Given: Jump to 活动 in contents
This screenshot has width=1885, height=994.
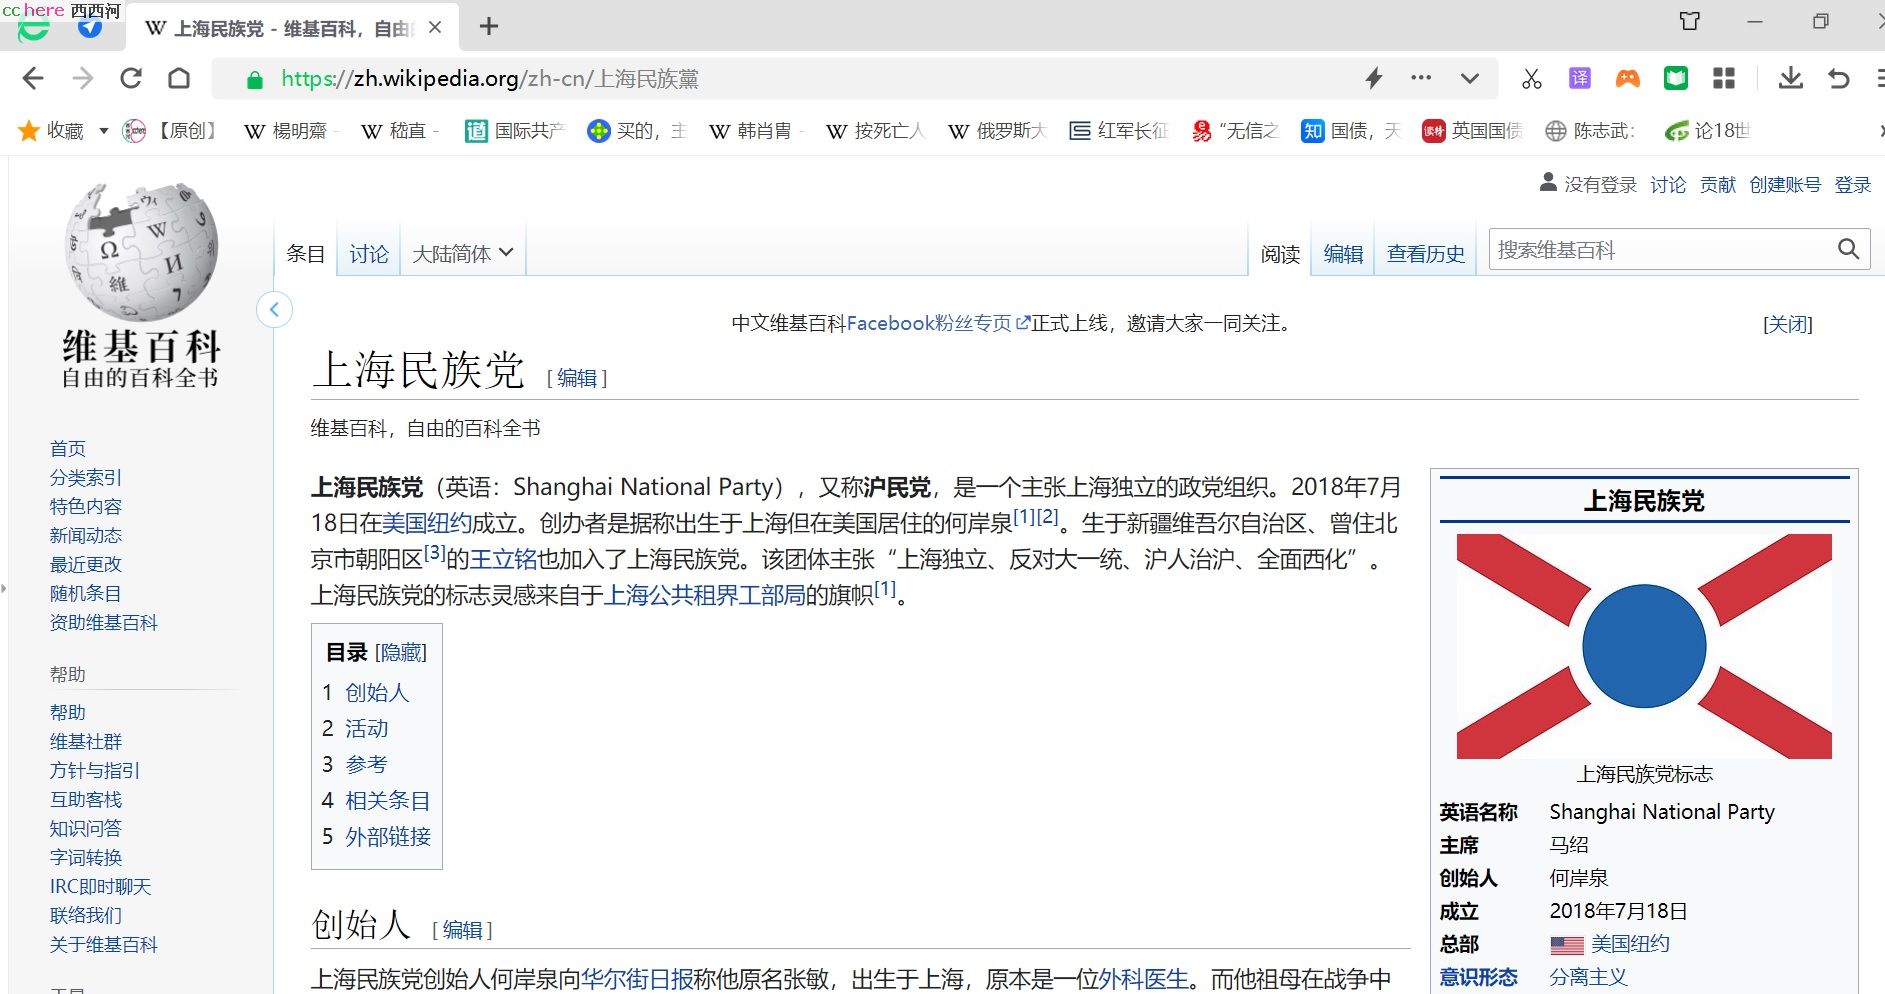Looking at the screenshot, I should (x=367, y=728).
